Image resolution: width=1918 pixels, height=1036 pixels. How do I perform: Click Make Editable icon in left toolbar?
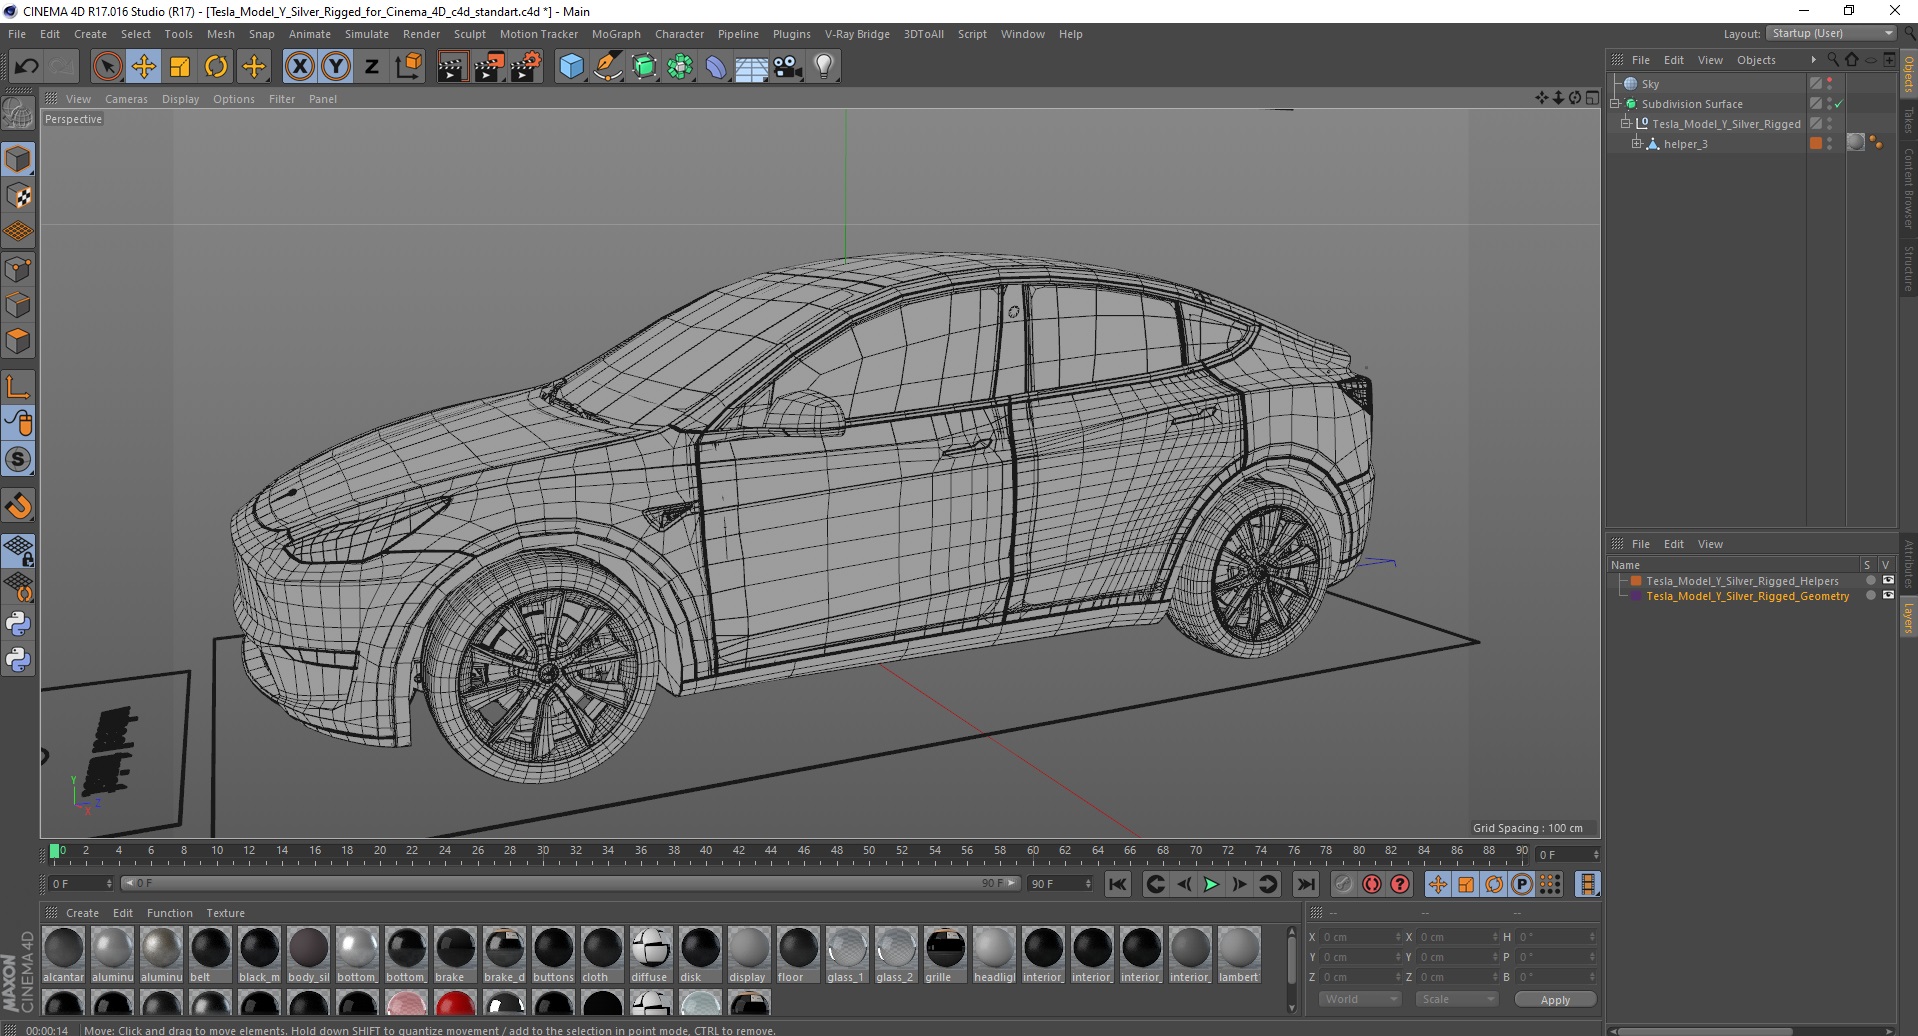point(18,114)
